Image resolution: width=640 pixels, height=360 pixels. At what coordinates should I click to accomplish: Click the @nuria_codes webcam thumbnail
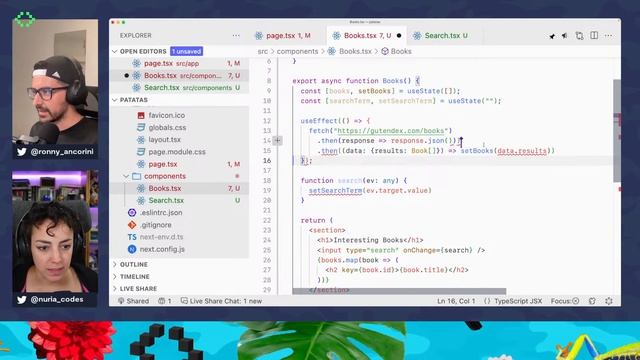point(55,231)
